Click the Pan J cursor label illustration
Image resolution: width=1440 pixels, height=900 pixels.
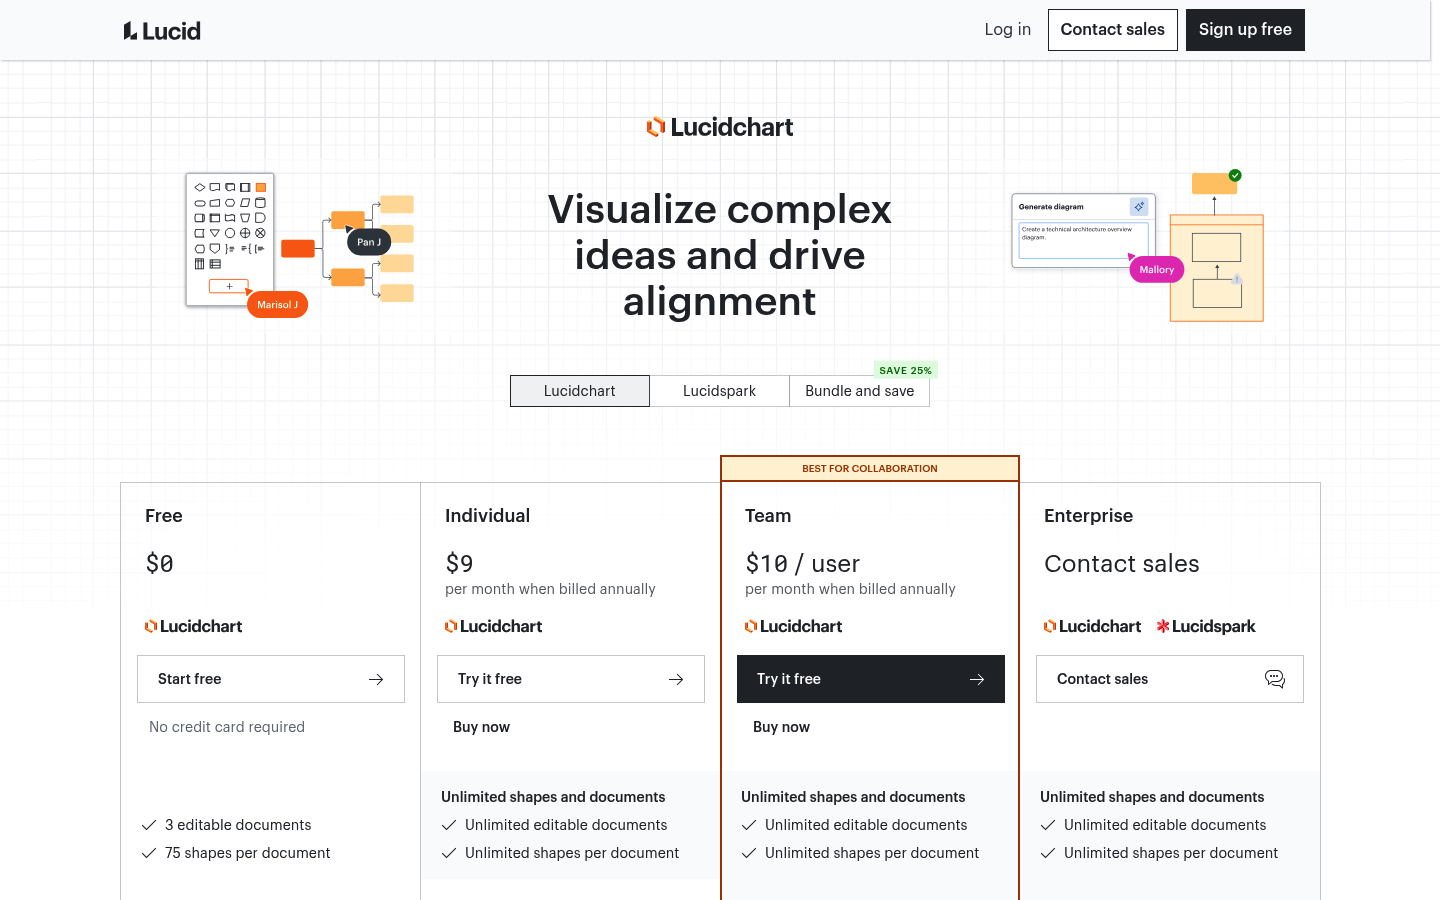coord(369,242)
